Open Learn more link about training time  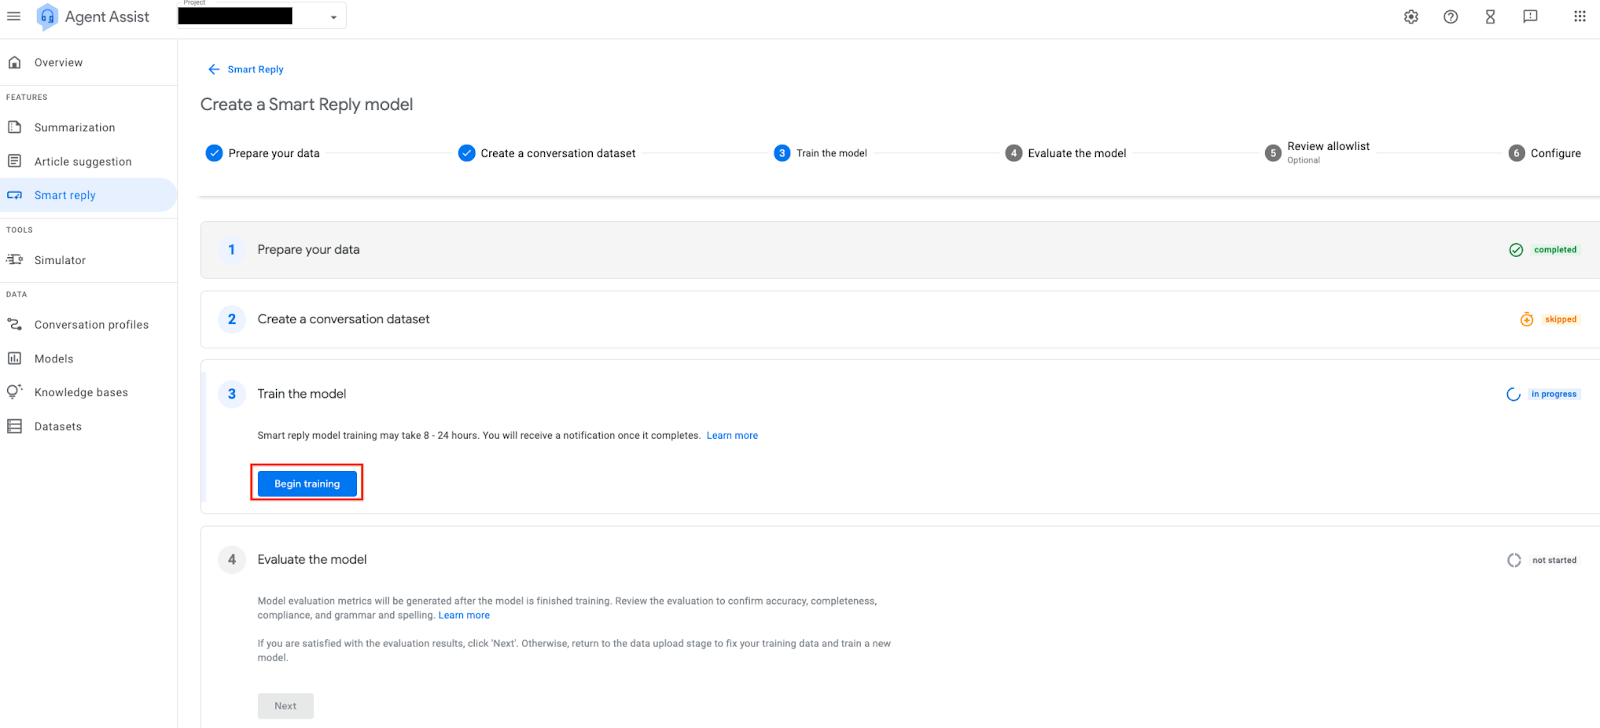pos(732,436)
